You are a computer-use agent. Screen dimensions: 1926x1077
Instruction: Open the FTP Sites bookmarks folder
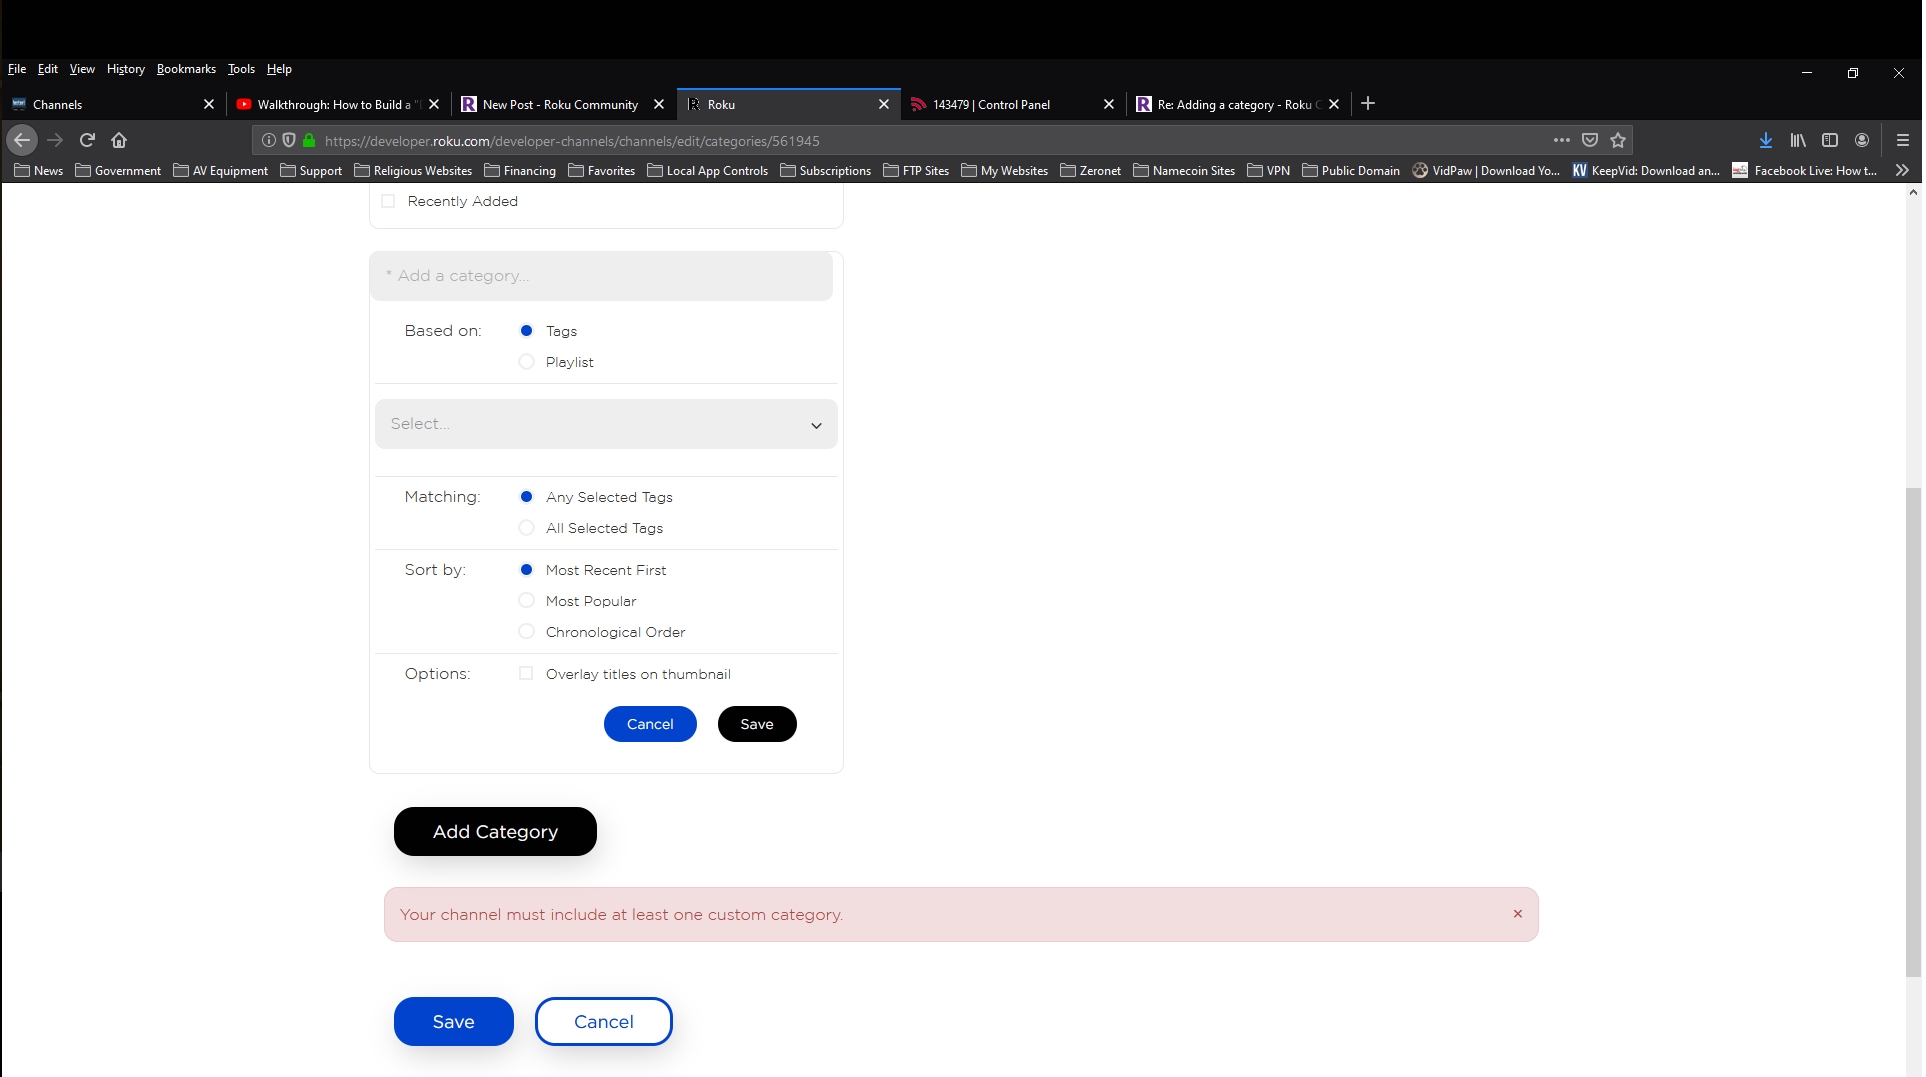(916, 170)
